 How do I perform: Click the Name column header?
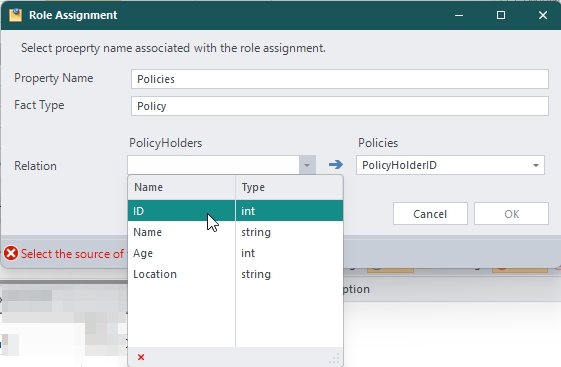(x=181, y=187)
